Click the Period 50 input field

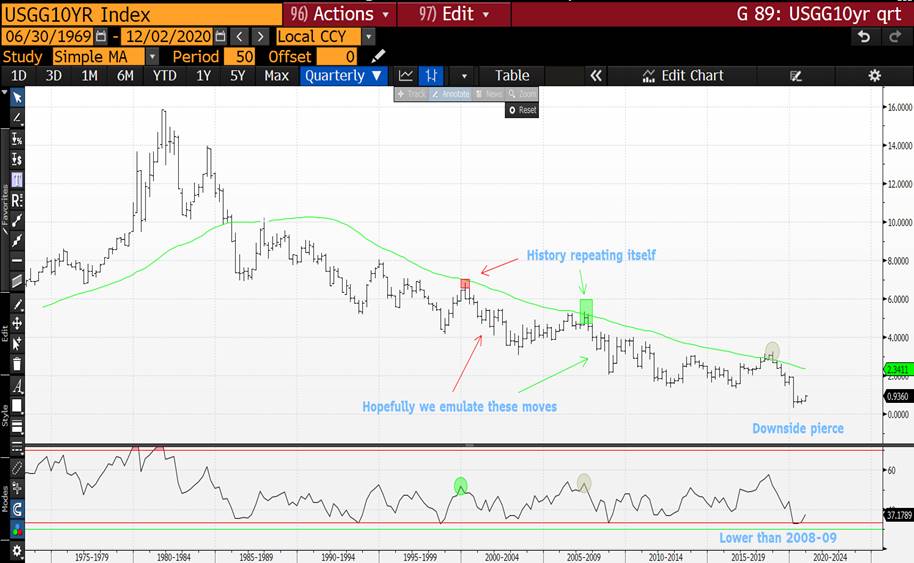[x=238, y=57]
